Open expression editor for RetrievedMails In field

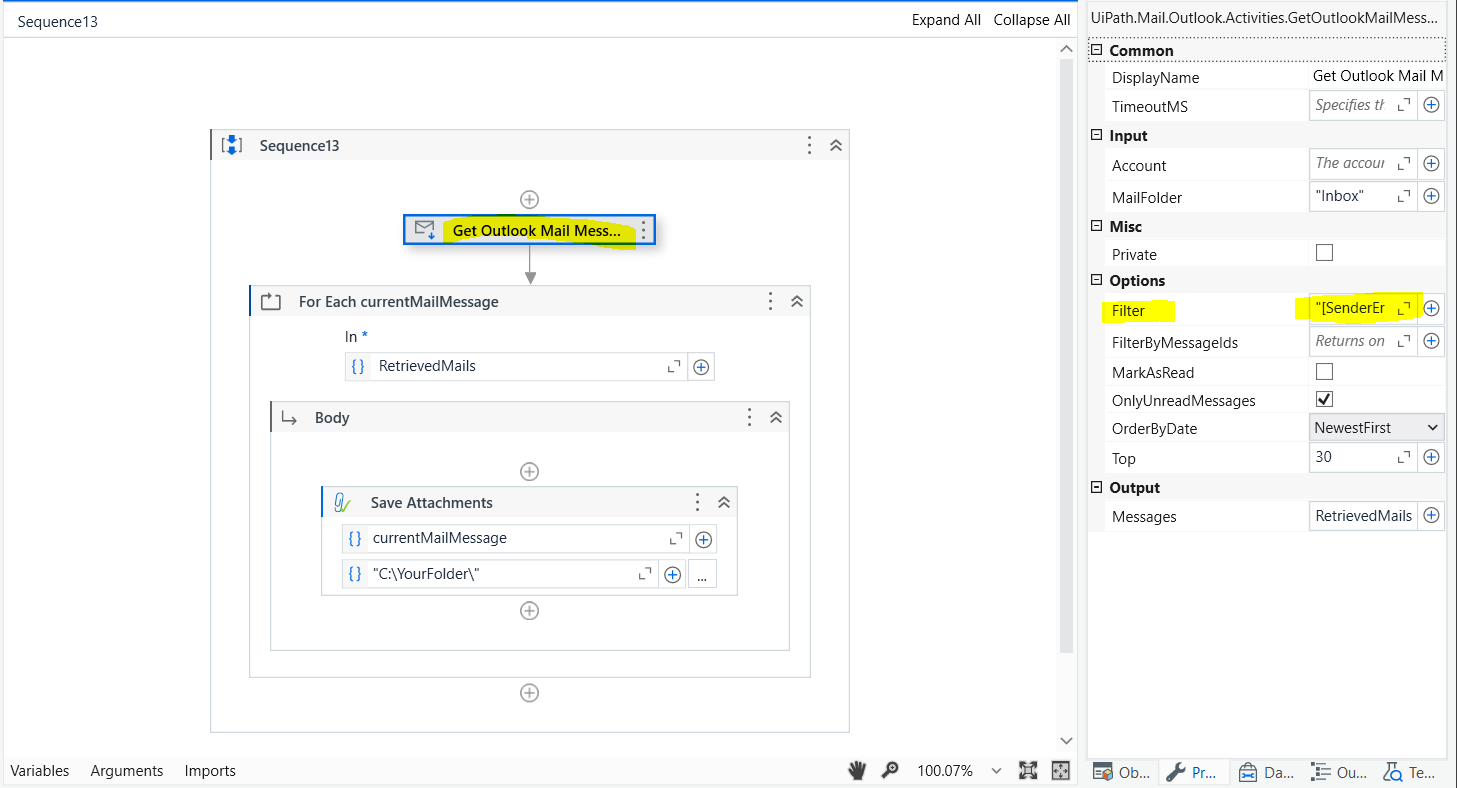coord(674,367)
